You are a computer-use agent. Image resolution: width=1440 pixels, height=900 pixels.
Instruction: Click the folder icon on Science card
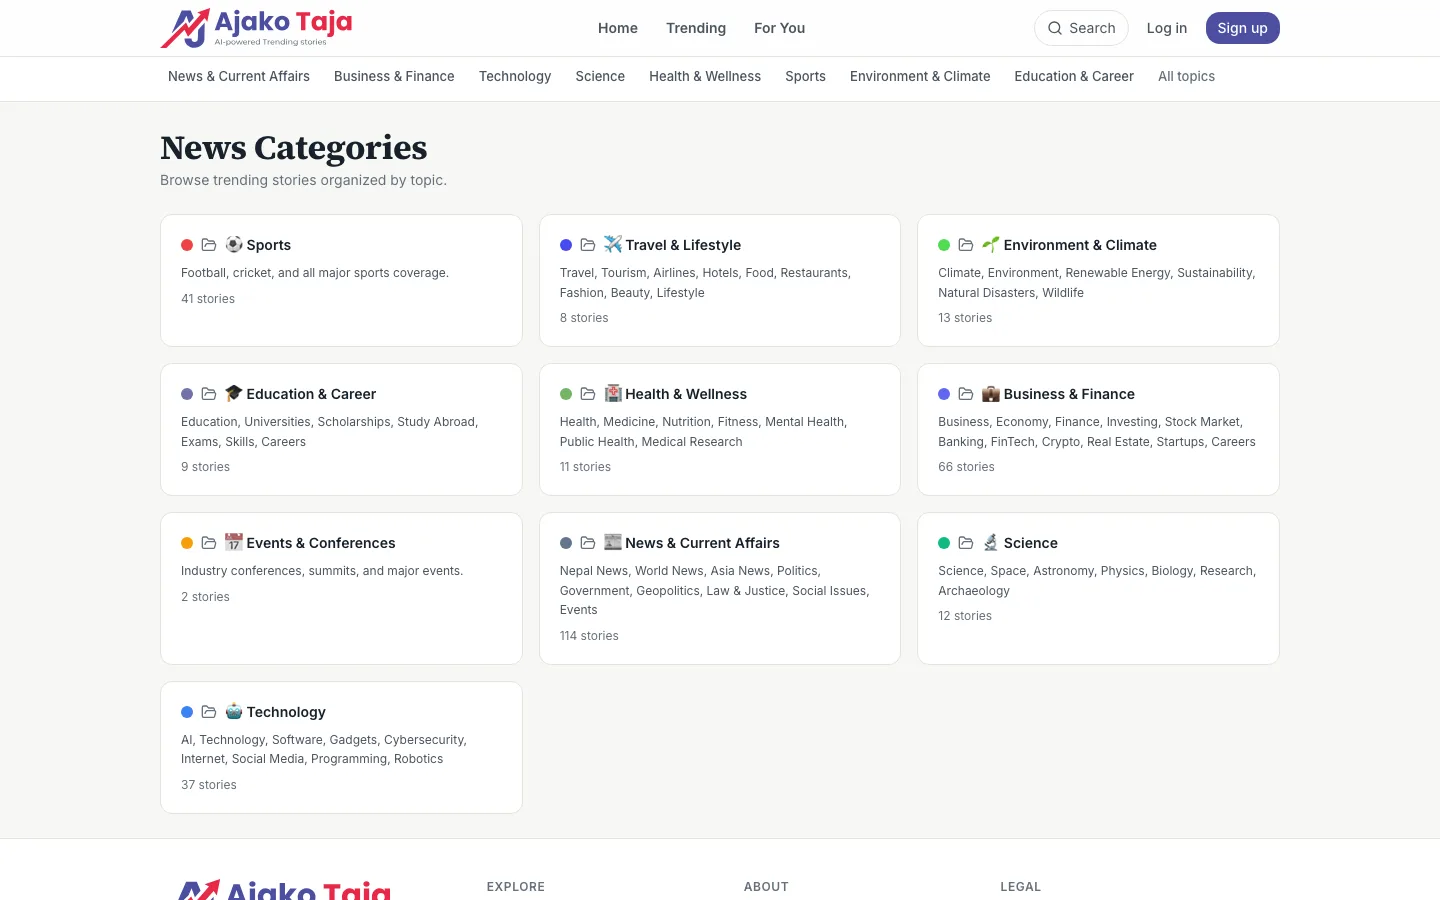pyautogui.click(x=966, y=543)
